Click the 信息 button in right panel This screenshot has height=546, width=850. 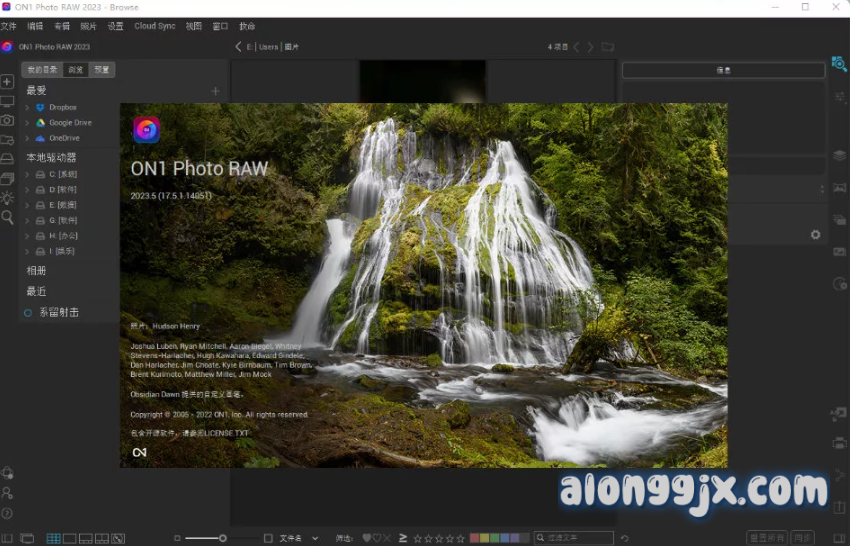click(x=723, y=70)
